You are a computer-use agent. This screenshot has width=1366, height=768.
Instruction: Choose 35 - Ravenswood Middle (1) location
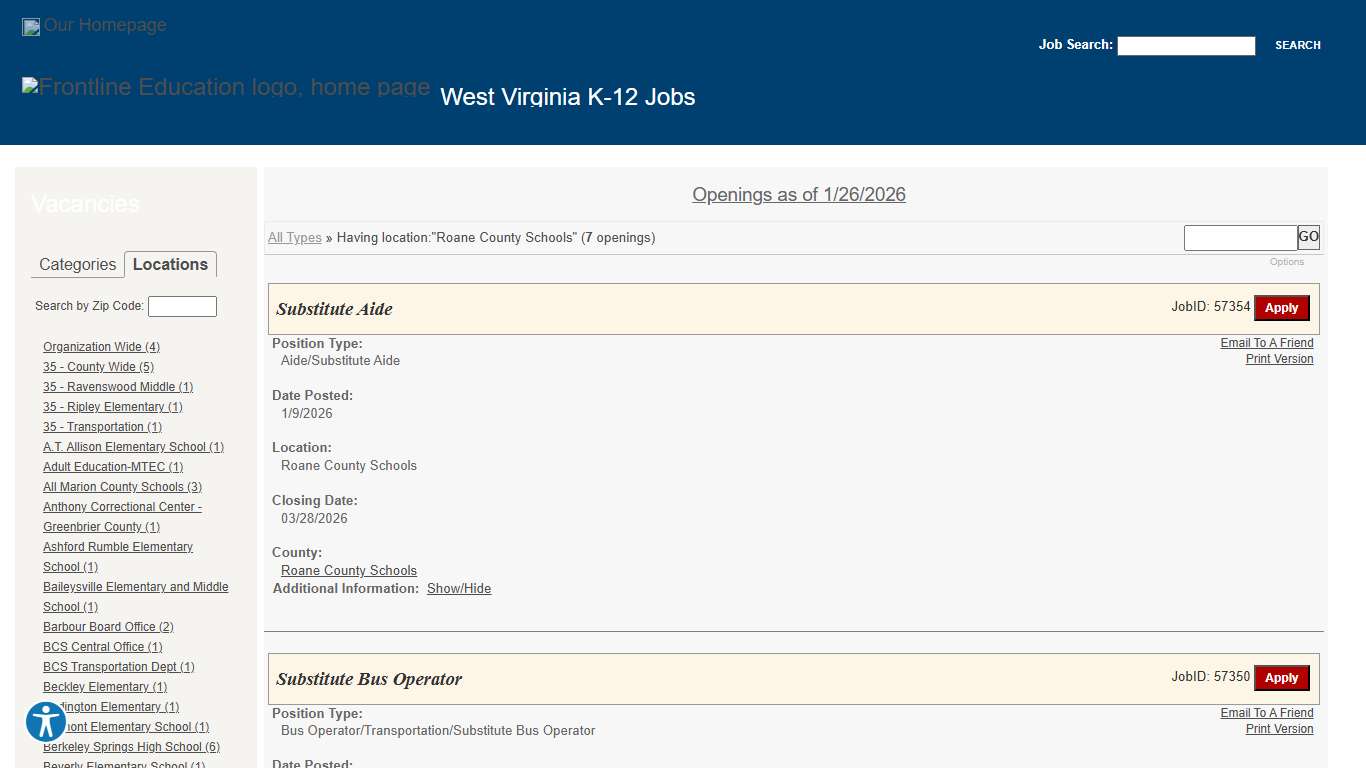click(118, 387)
